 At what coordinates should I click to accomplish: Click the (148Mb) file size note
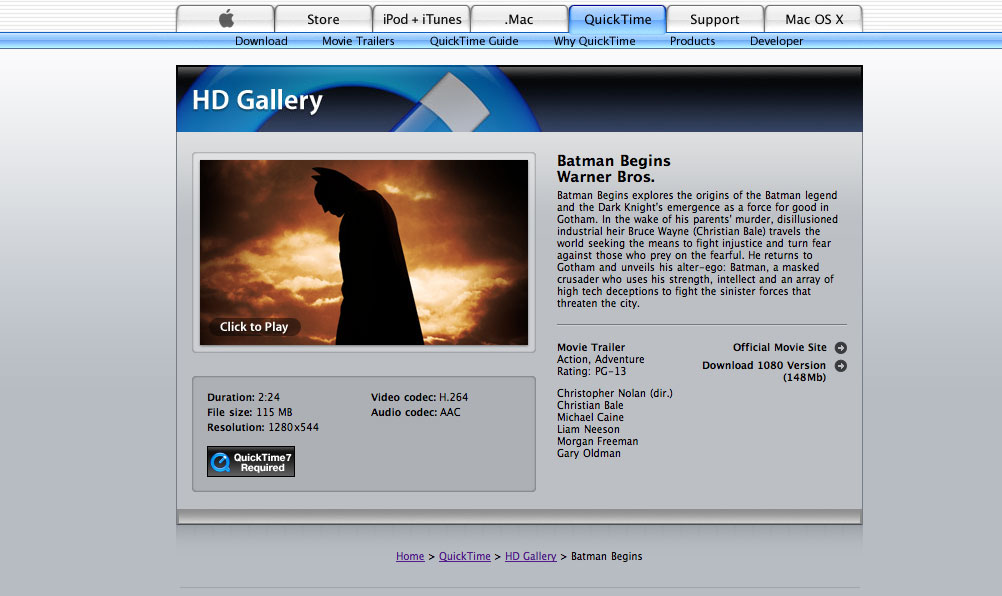point(805,378)
